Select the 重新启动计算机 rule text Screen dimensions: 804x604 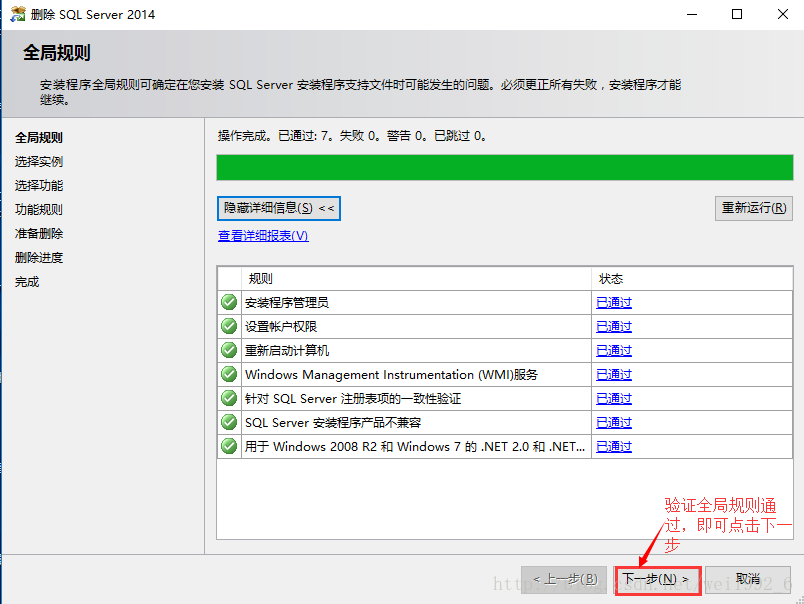click(x=287, y=351)
